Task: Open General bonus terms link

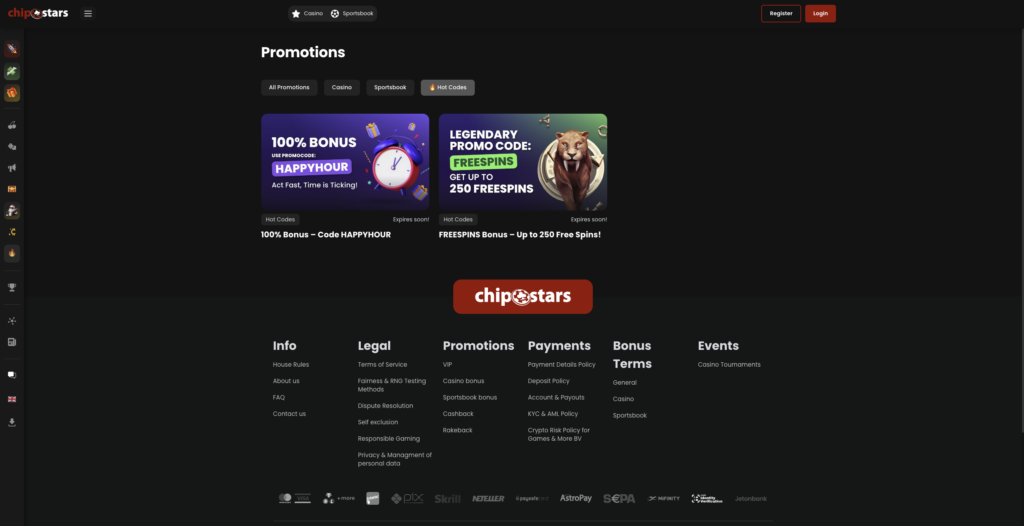Action: 625,382
